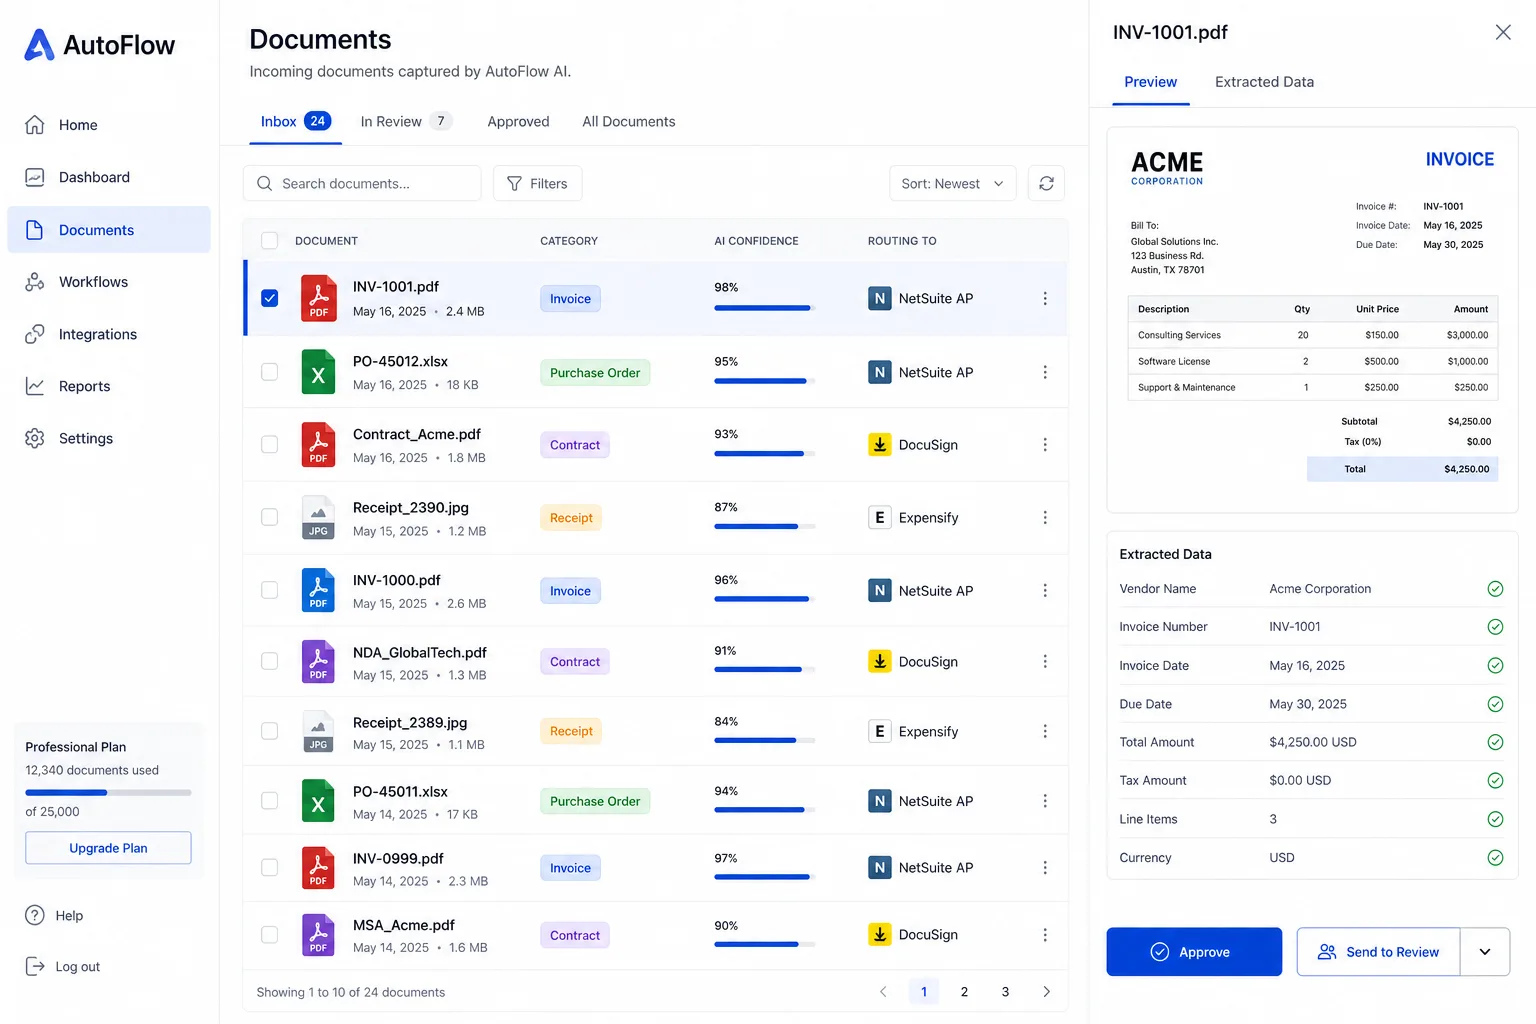Check the Contract_Acme.pdf checkbox

269,444
